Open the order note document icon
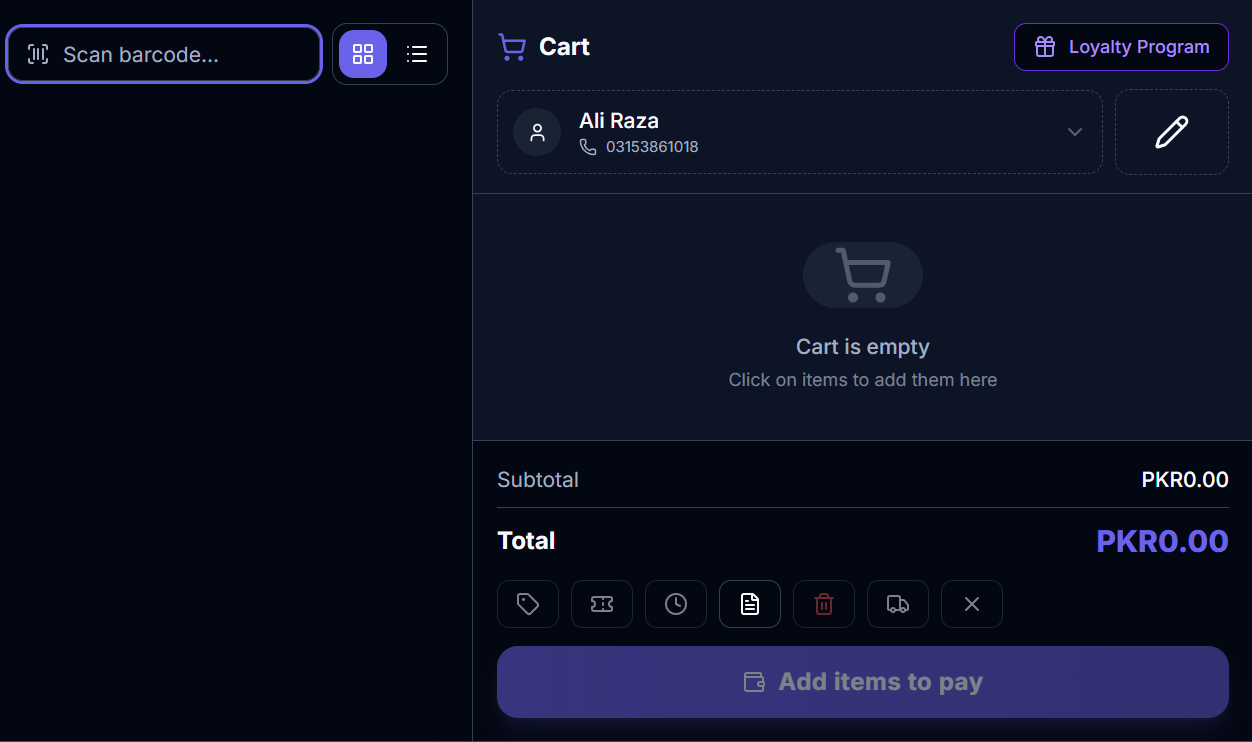 750,604
